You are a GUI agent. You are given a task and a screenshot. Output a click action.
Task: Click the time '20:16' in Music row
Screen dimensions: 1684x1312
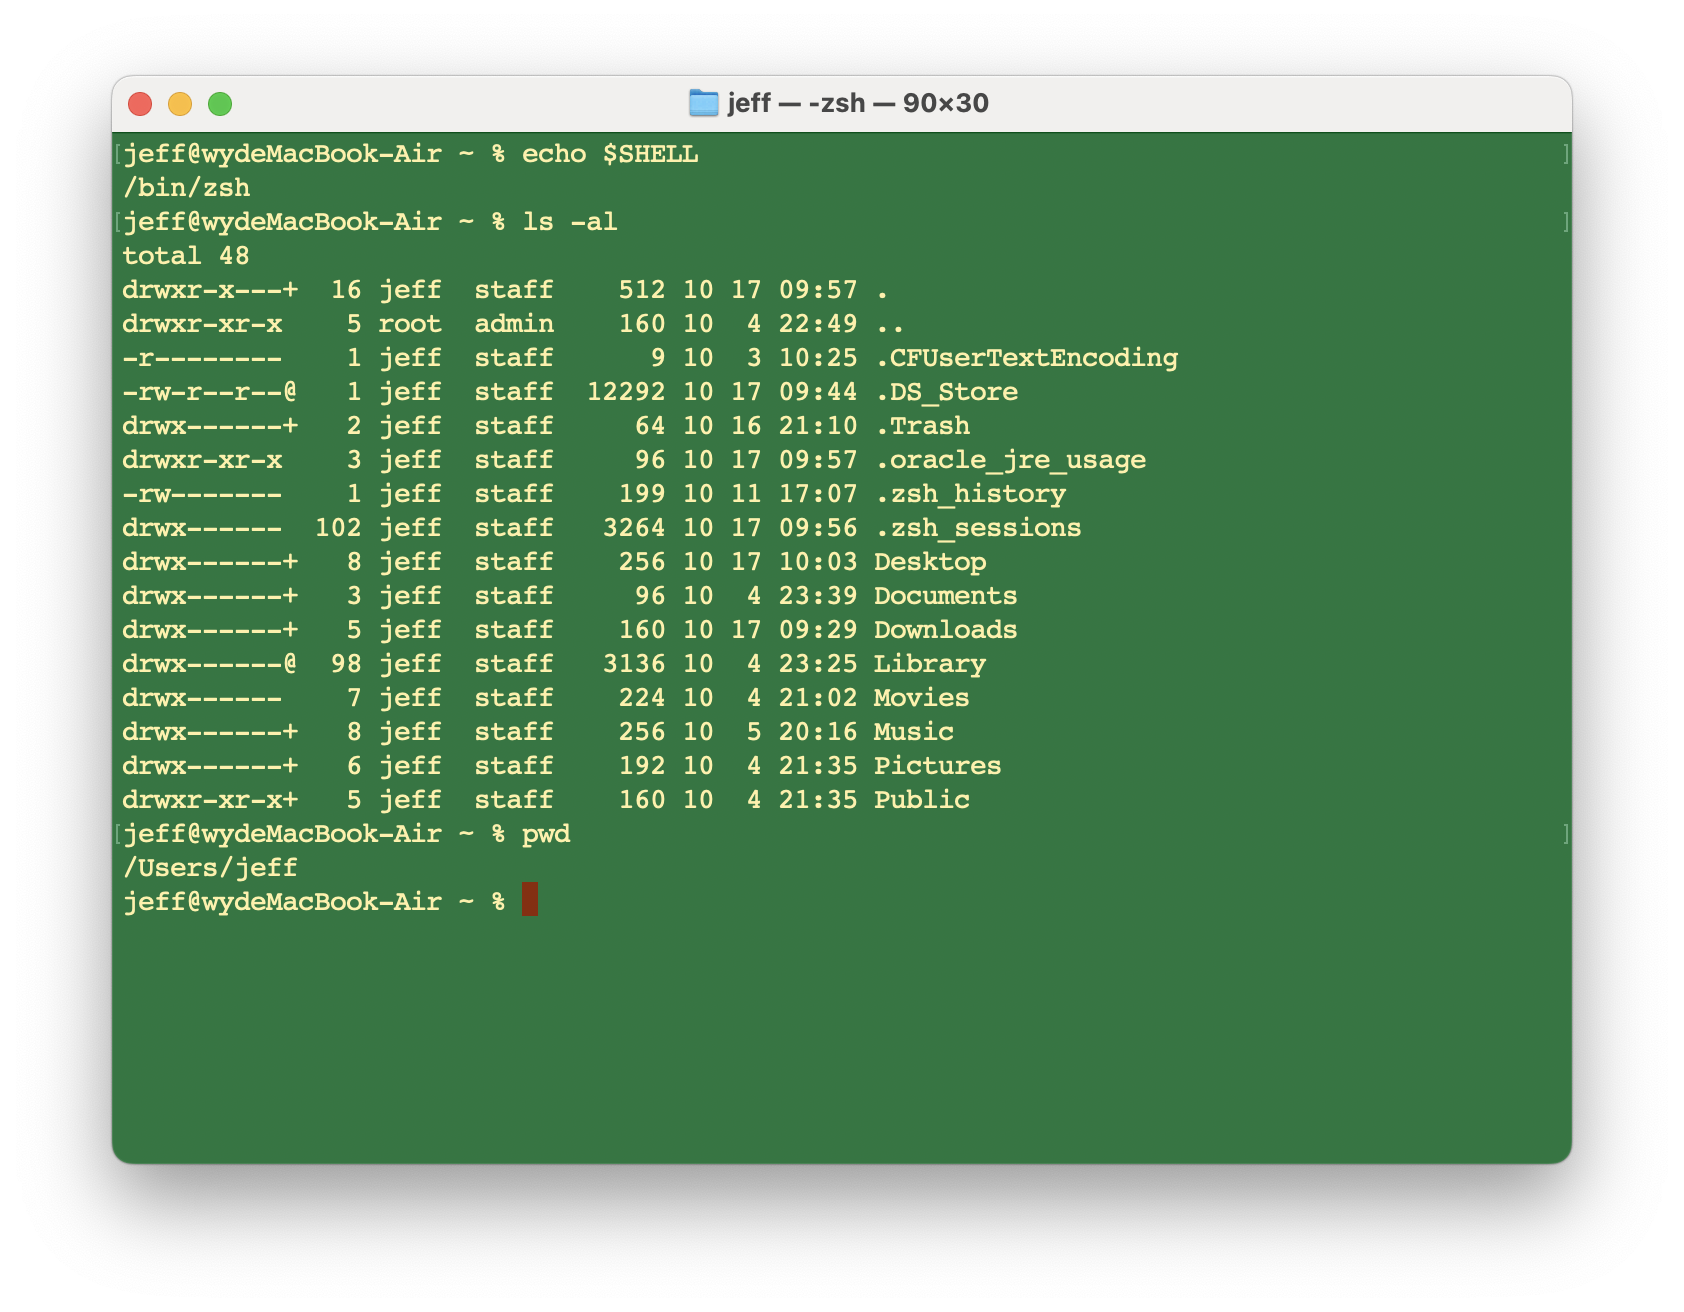[x=818, y=732]
